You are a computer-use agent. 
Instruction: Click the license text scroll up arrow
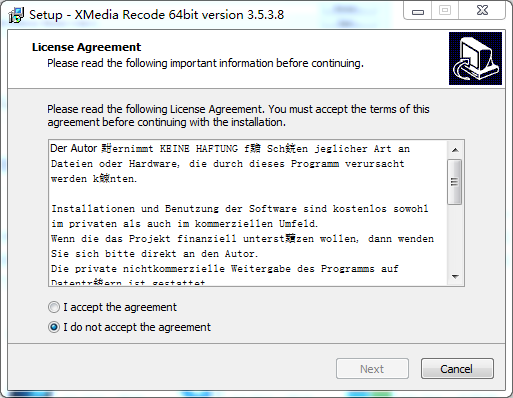click(x=455, y=150)
